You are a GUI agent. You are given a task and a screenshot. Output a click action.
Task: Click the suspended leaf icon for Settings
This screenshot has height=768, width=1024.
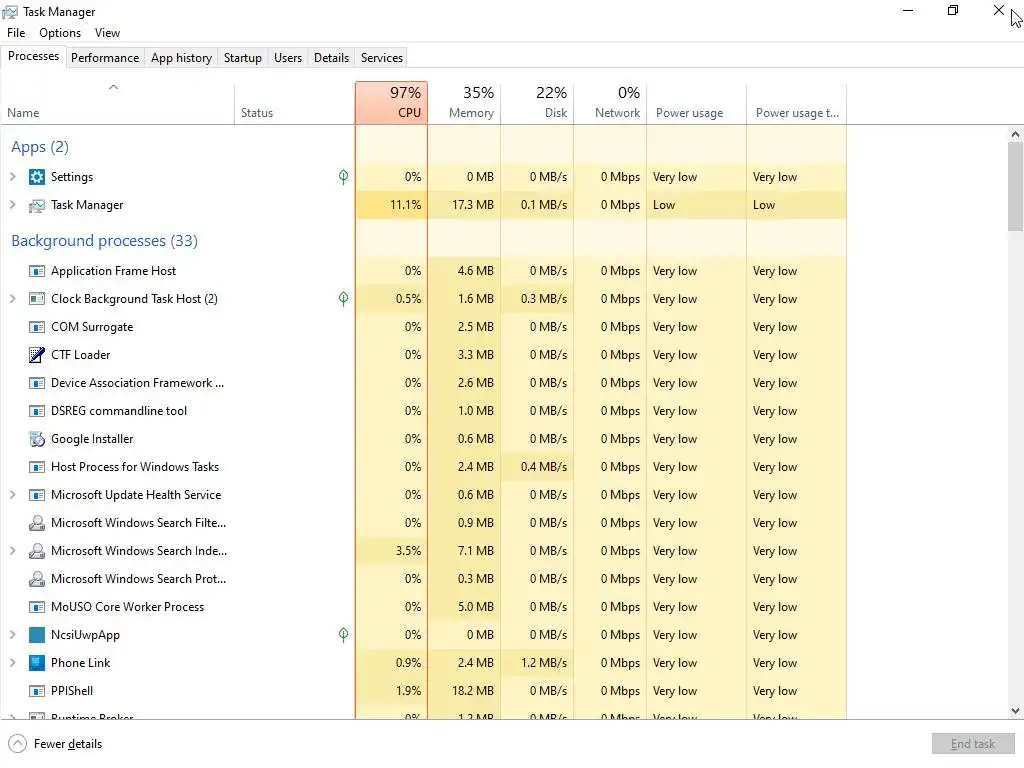[344, 177]
